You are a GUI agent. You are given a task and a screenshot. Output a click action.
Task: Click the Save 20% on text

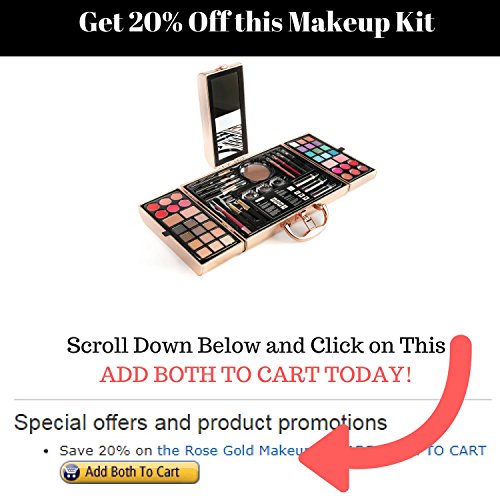[106, 450]
